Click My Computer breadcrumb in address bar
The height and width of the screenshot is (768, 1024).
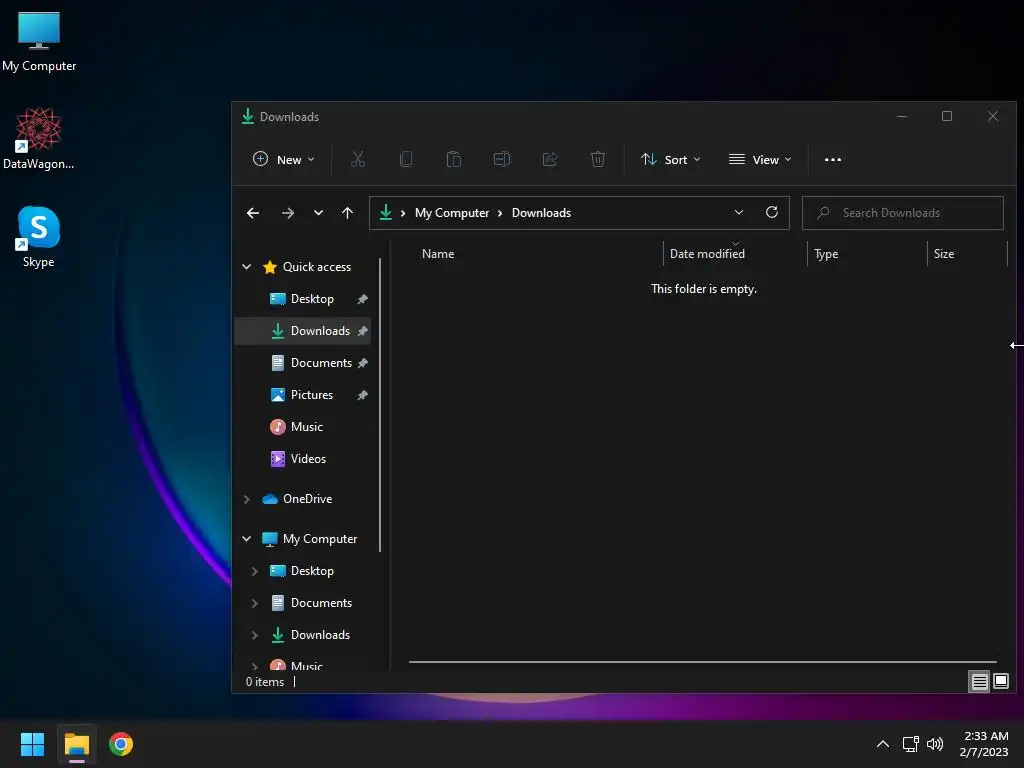pyautogui.click(x=452, y=213)
